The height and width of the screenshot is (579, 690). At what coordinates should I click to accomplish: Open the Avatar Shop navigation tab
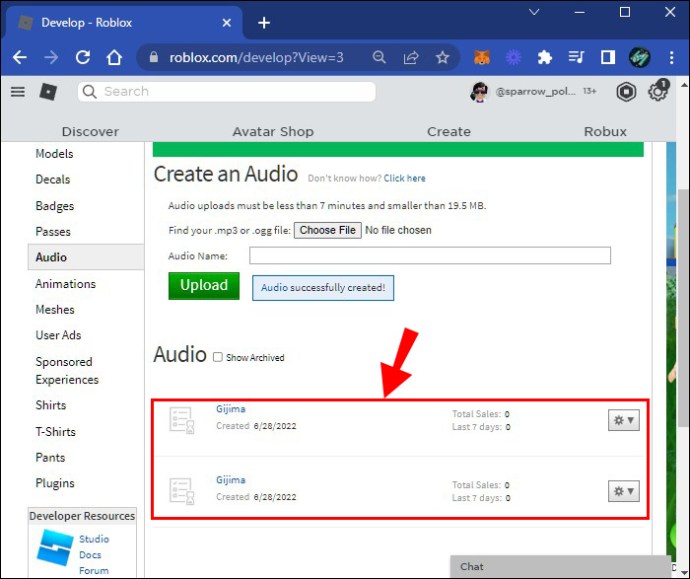point(273,131)
